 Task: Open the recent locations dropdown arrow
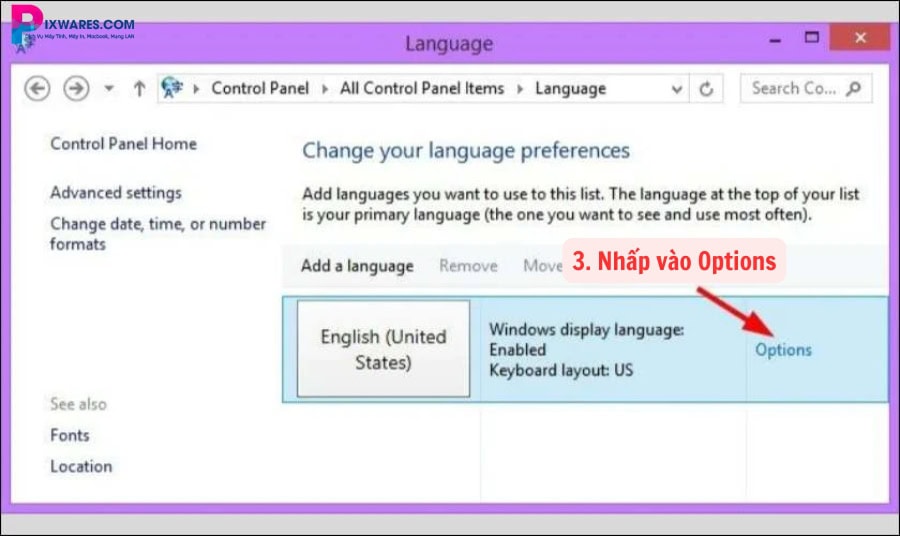coord(108,89)
